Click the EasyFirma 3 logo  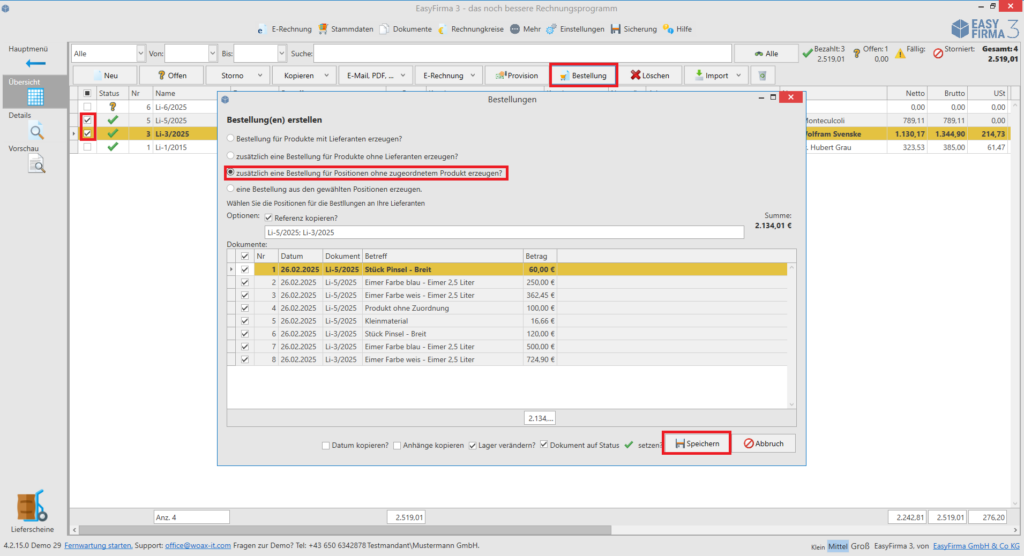point(985,28)
